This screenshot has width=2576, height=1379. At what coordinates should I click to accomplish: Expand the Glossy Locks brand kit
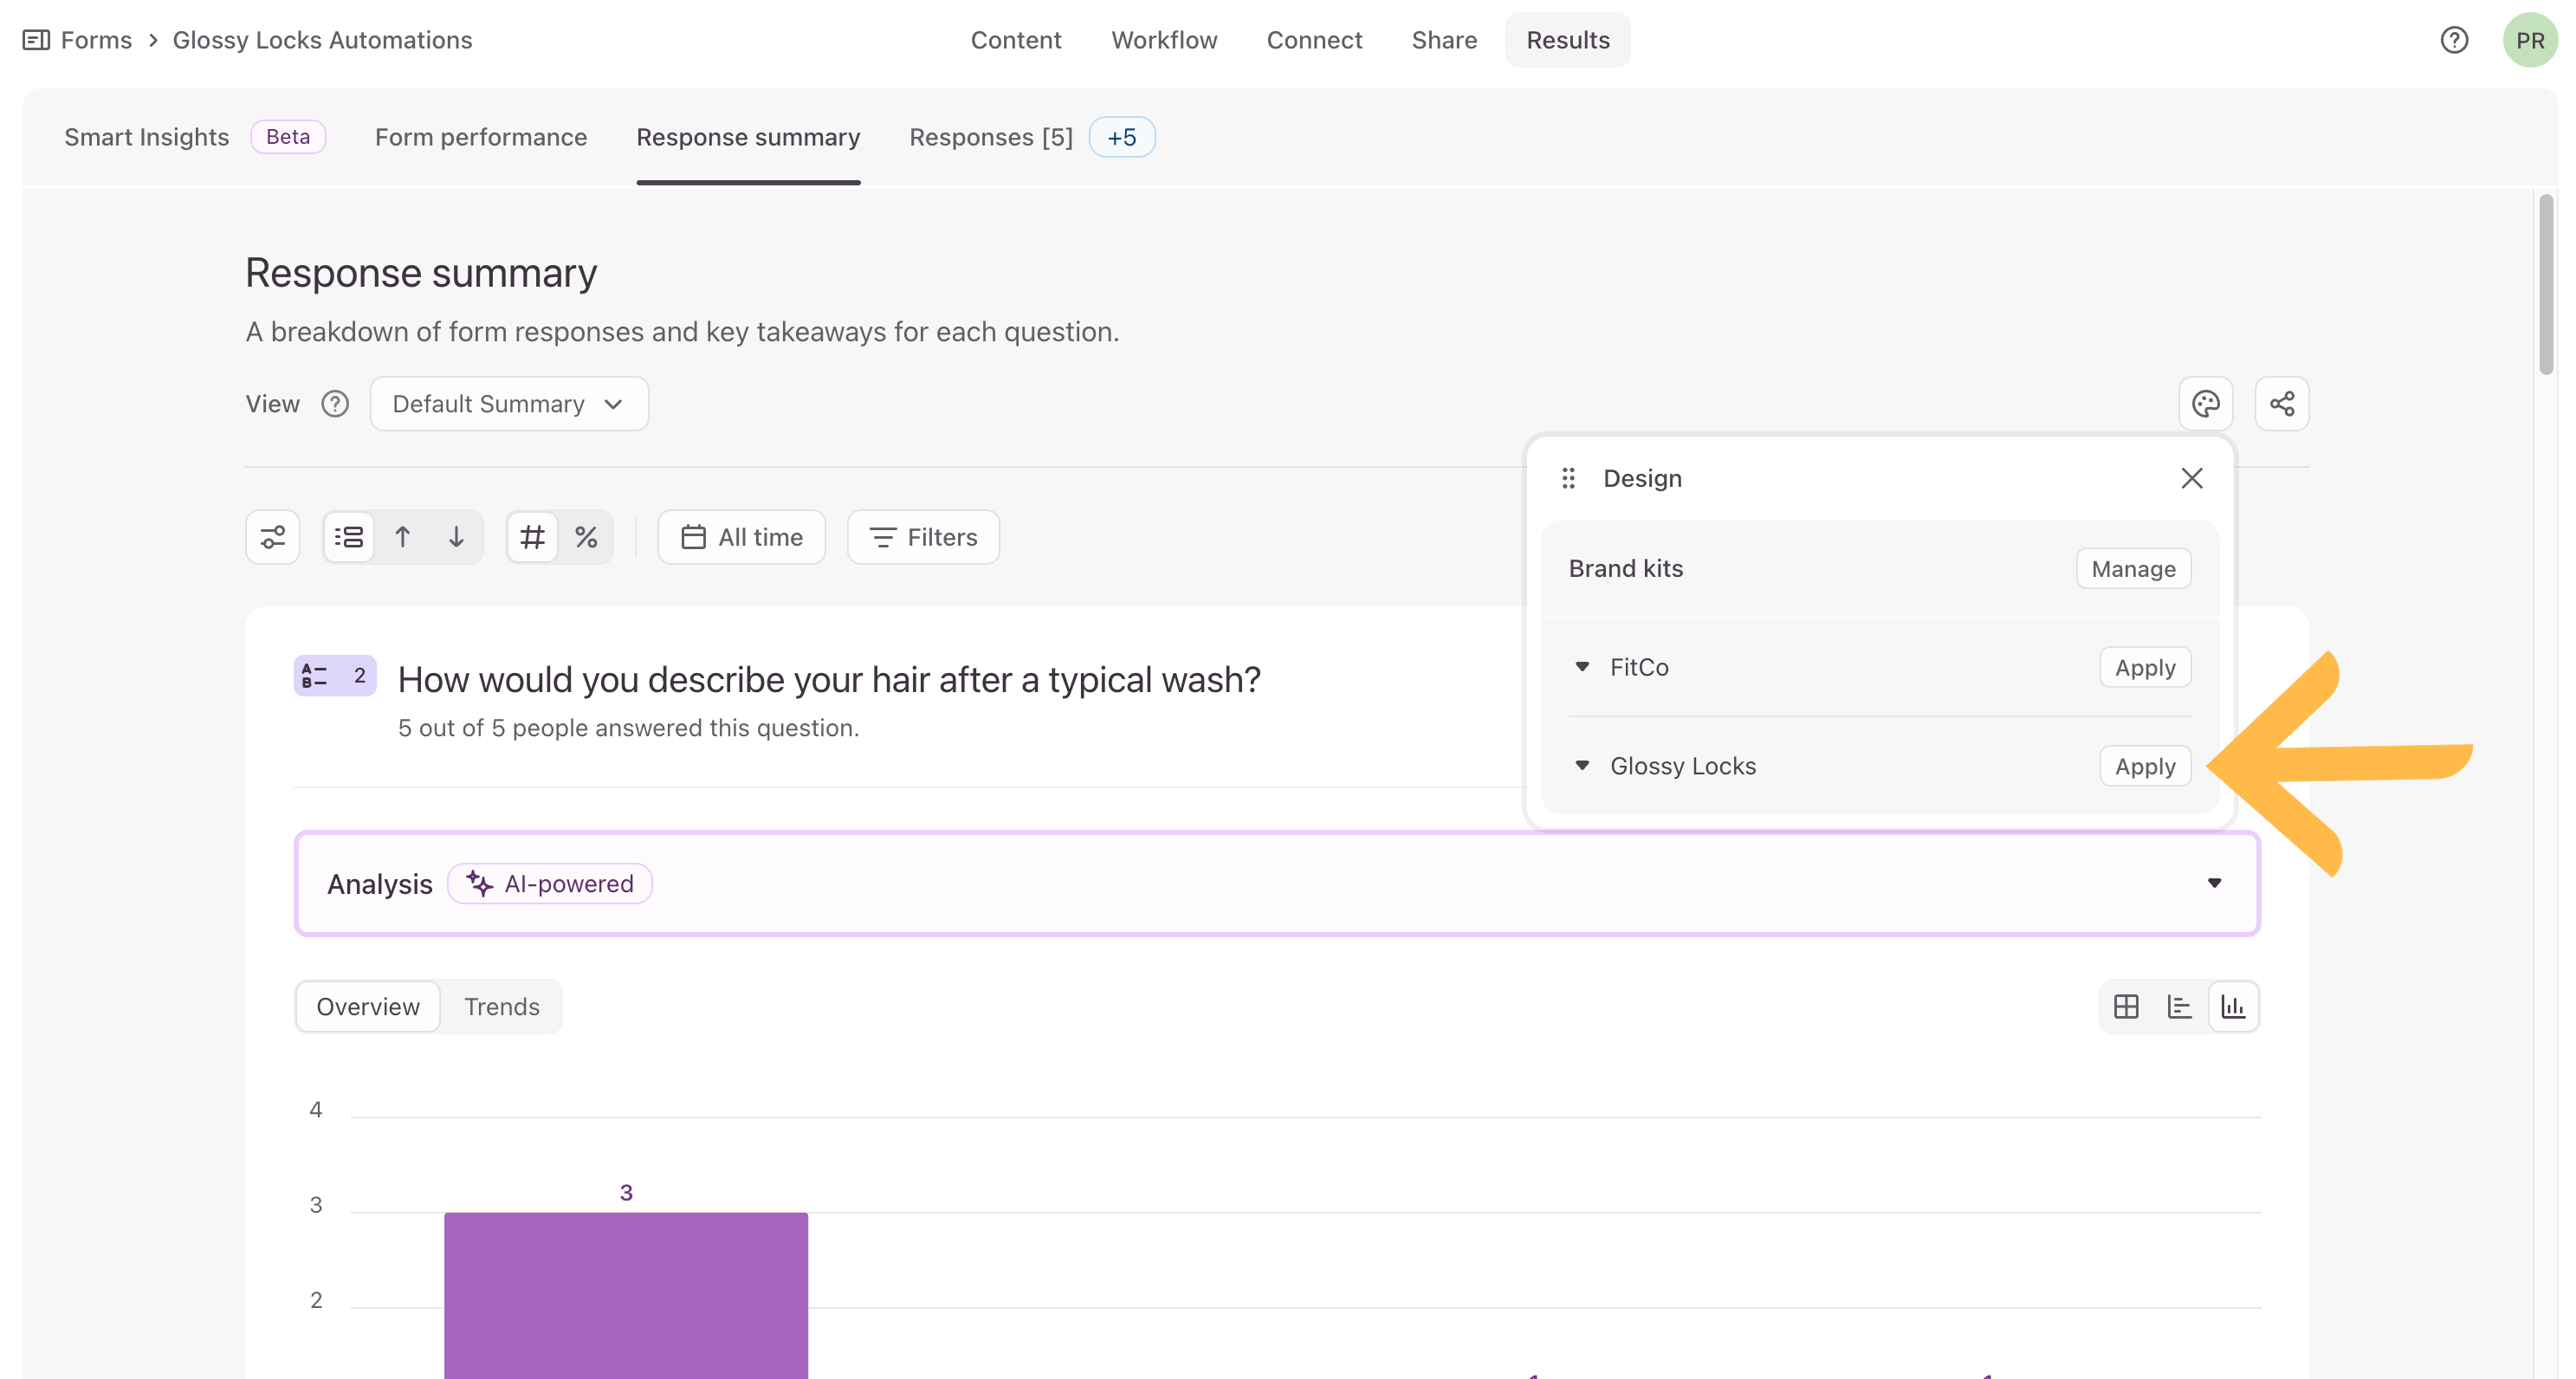point(1582,766)
